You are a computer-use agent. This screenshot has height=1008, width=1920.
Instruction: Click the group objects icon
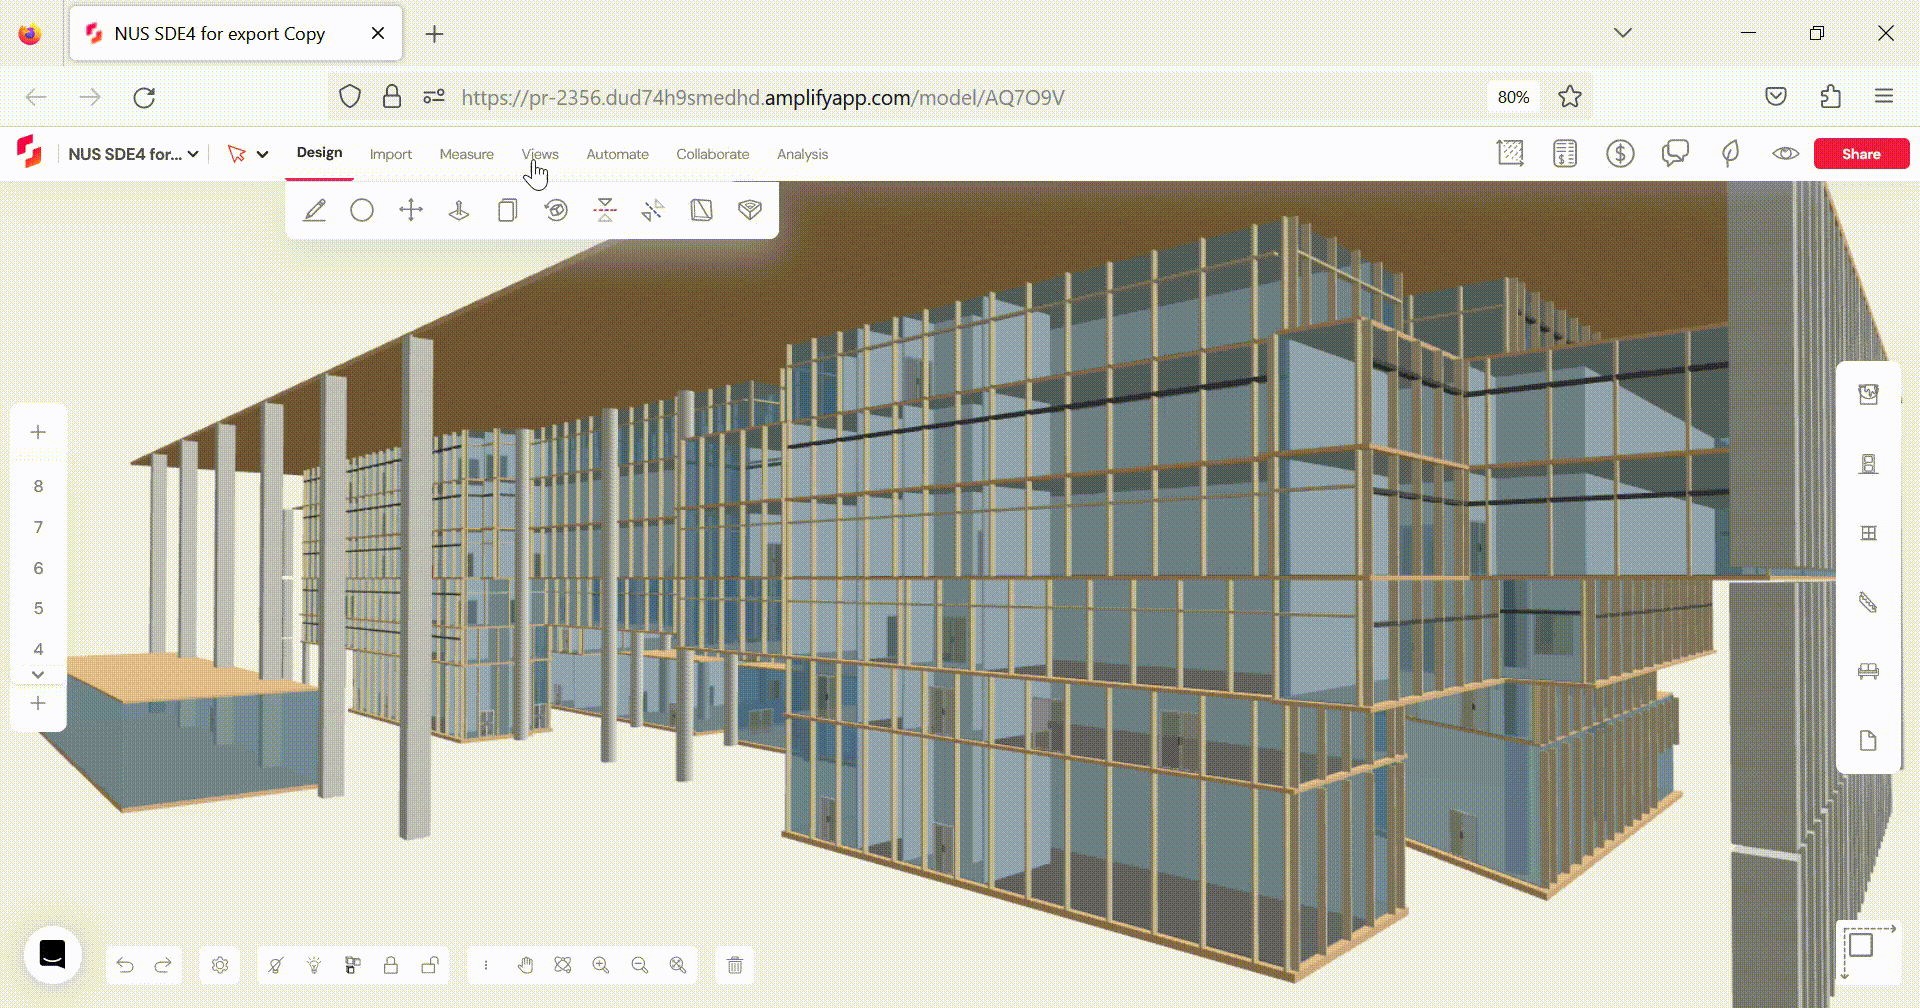coord(352,965)
